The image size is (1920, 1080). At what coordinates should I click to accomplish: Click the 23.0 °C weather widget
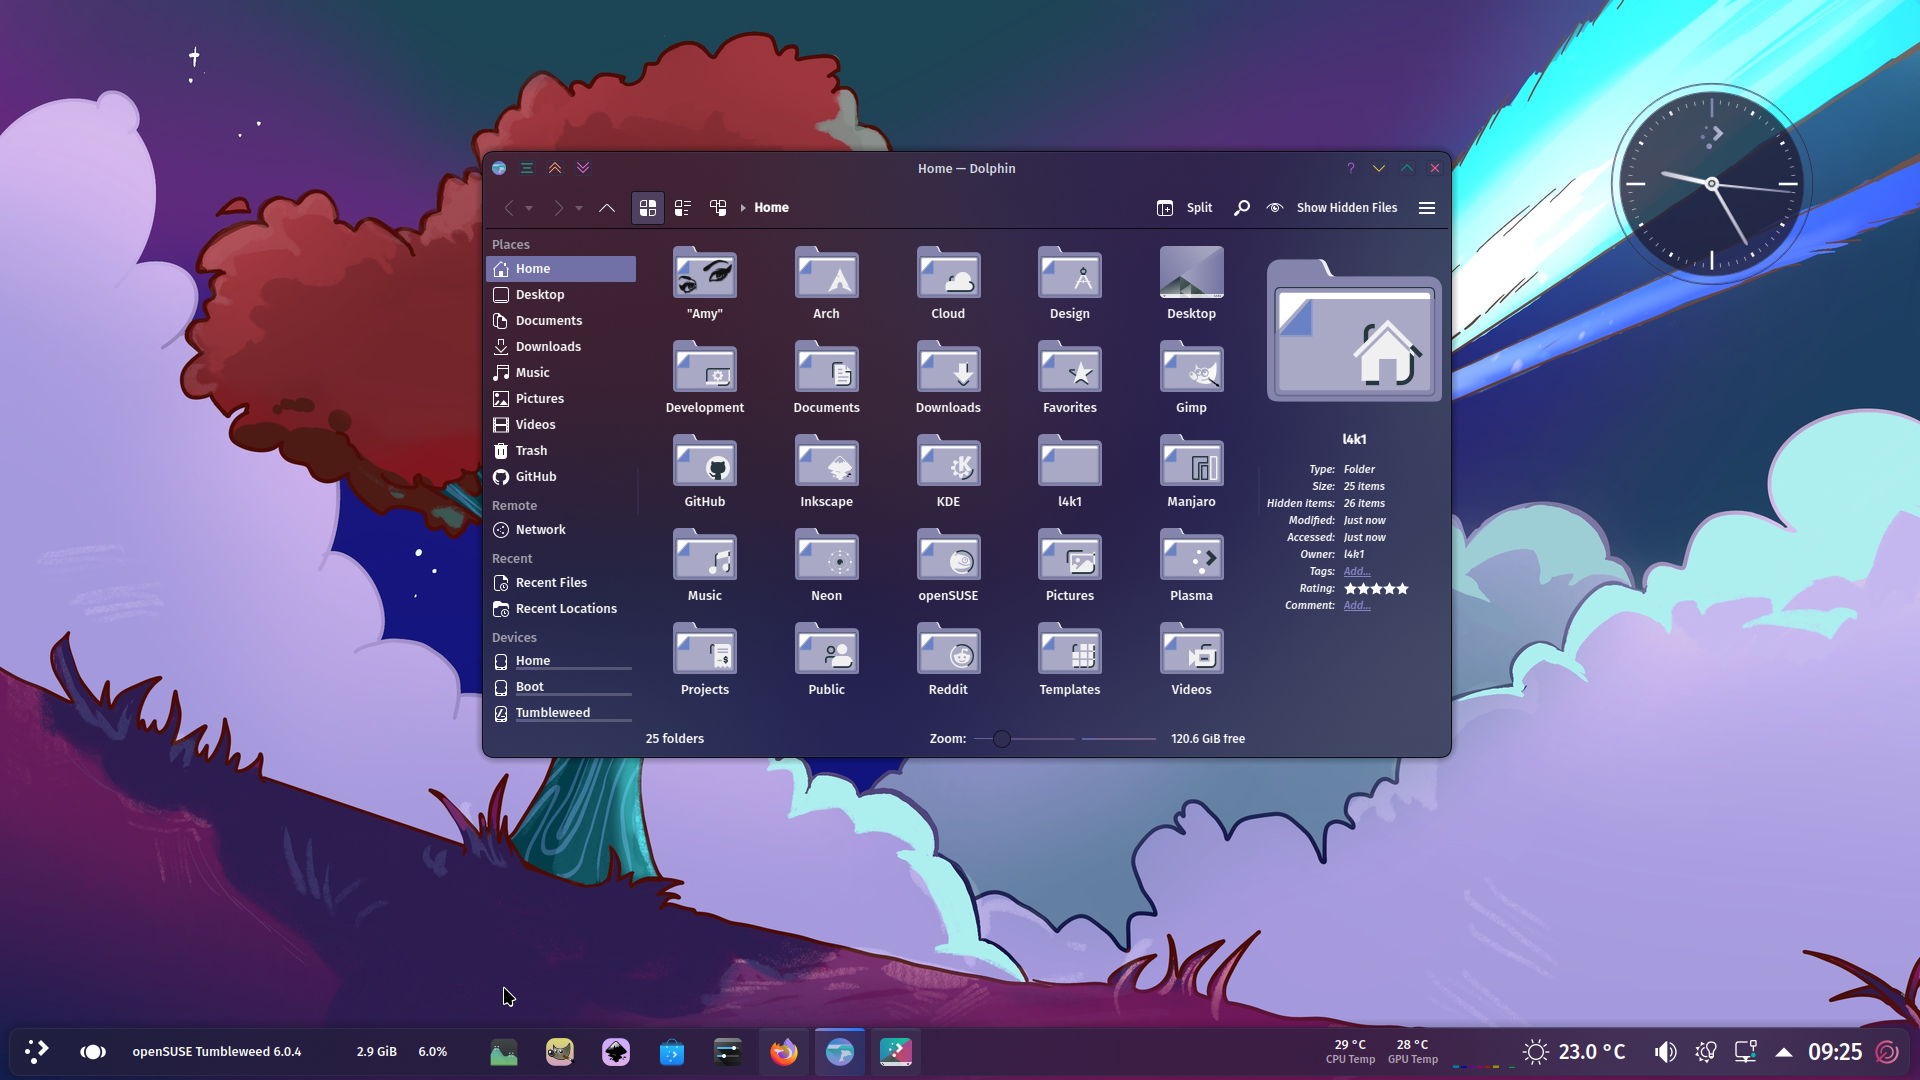point(1574,1052)
